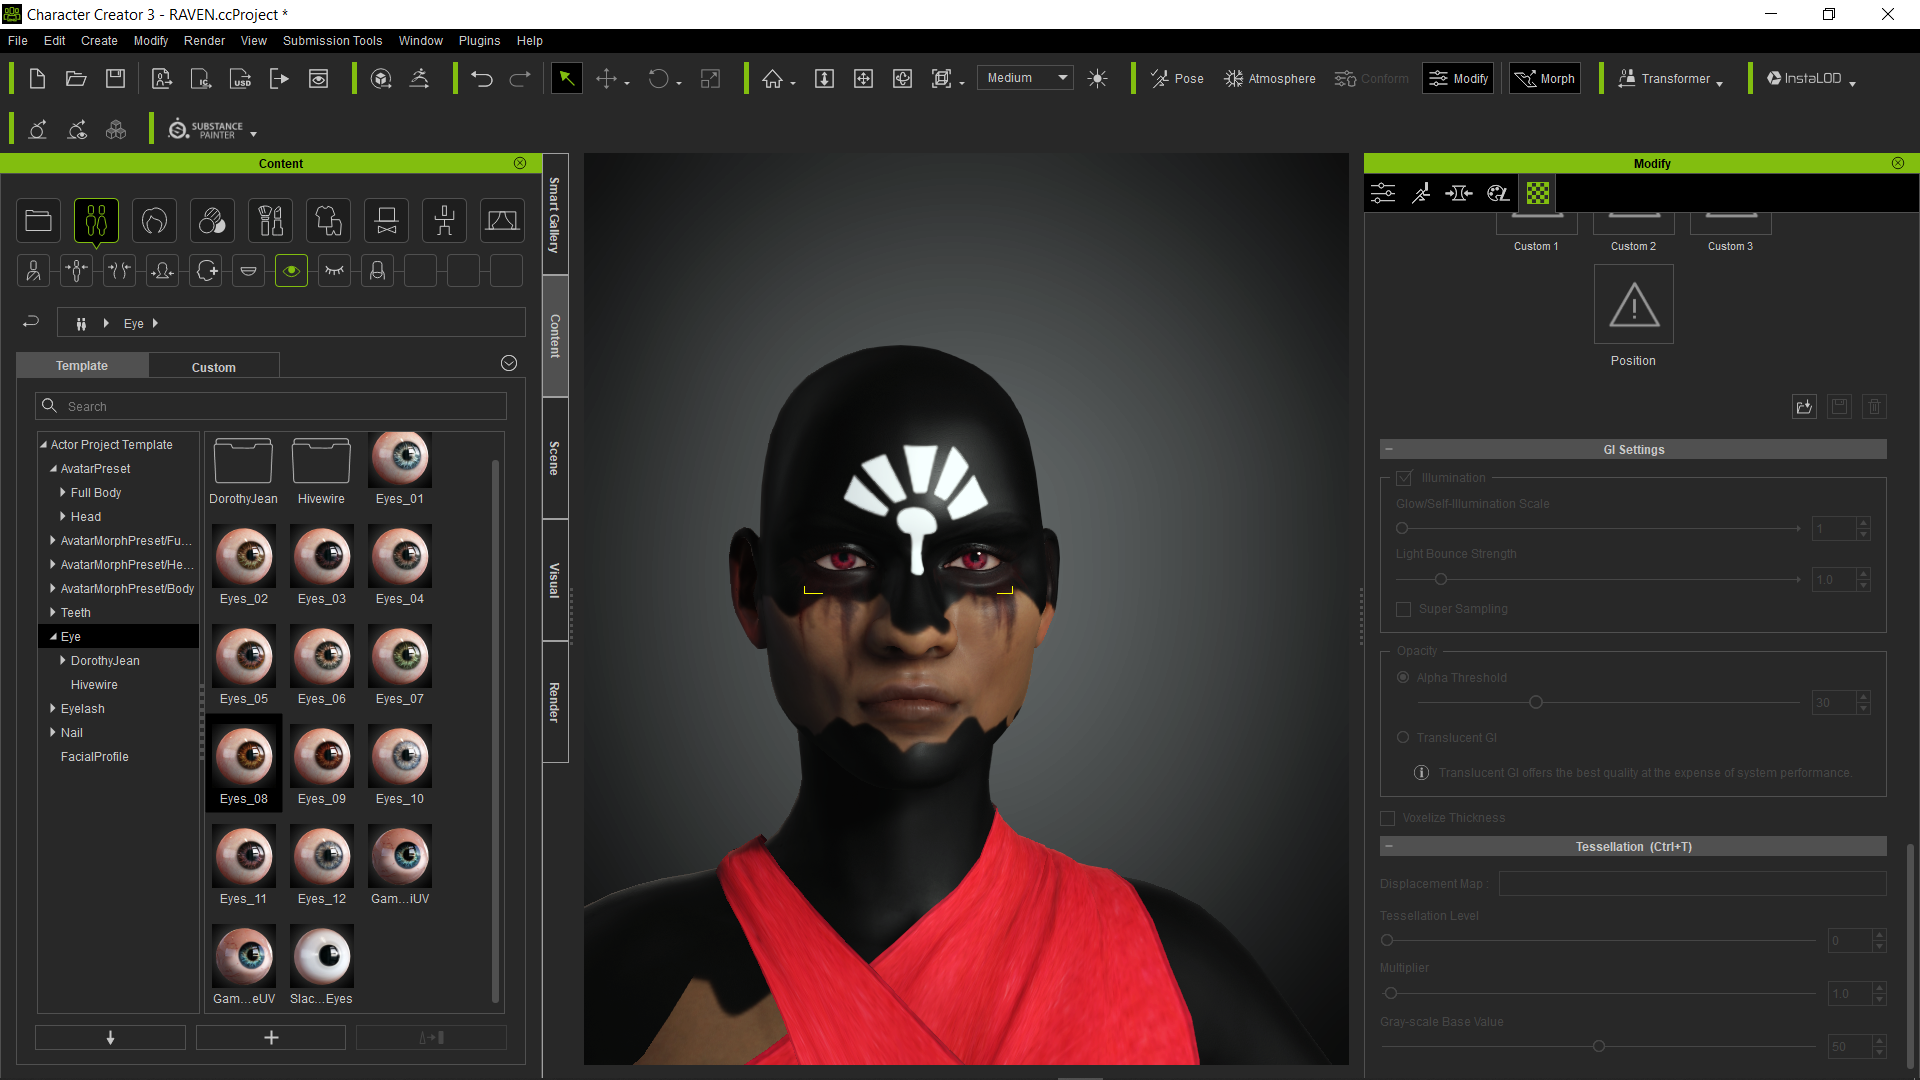Click the Modify toolbar button
1920x1080 pixels.
(x=1458, y=79)
